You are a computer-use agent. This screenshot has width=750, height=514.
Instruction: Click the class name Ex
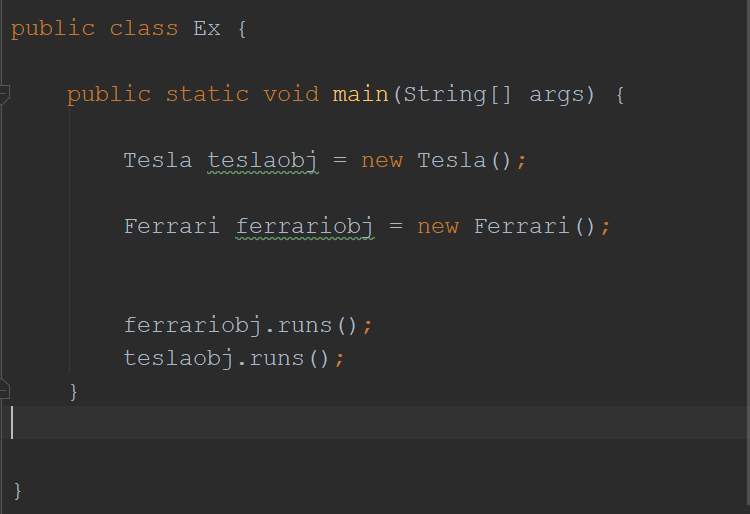[x=206, y=28]
